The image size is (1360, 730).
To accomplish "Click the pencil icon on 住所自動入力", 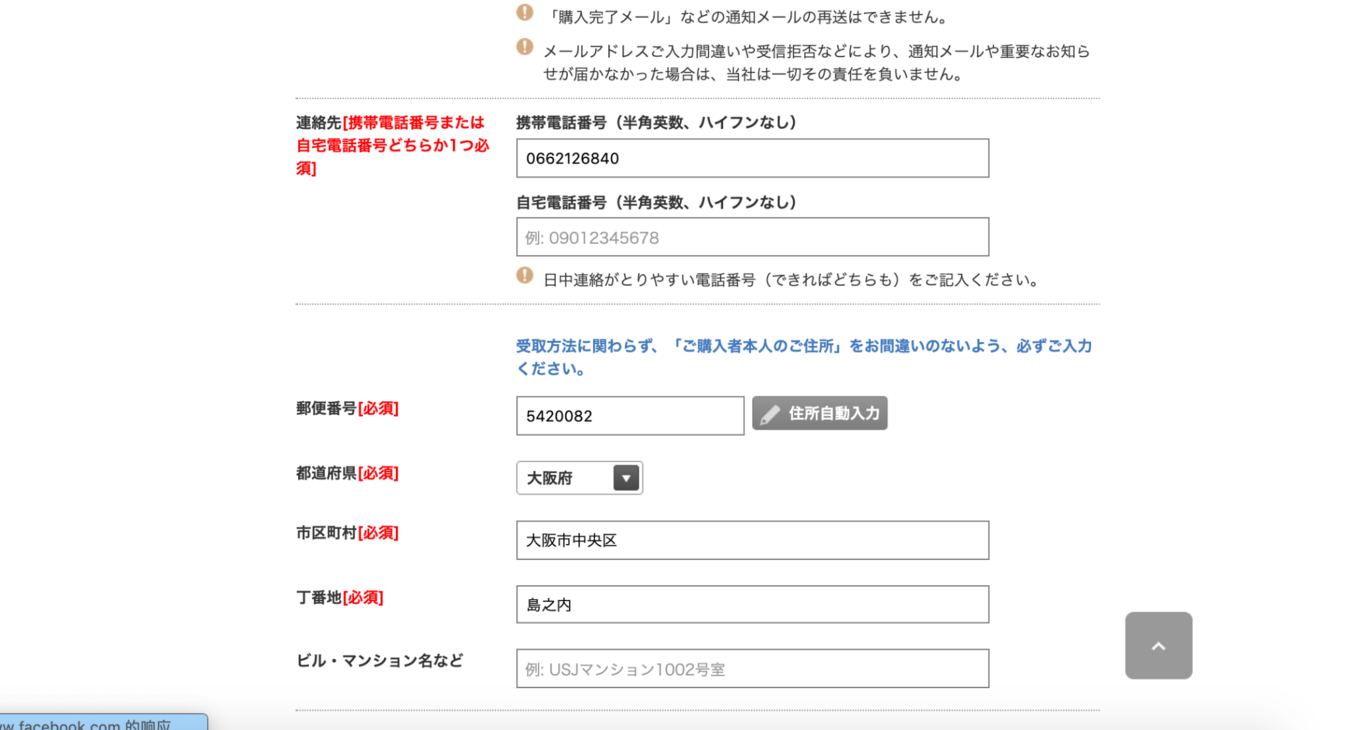I will [x=770, y=414].
